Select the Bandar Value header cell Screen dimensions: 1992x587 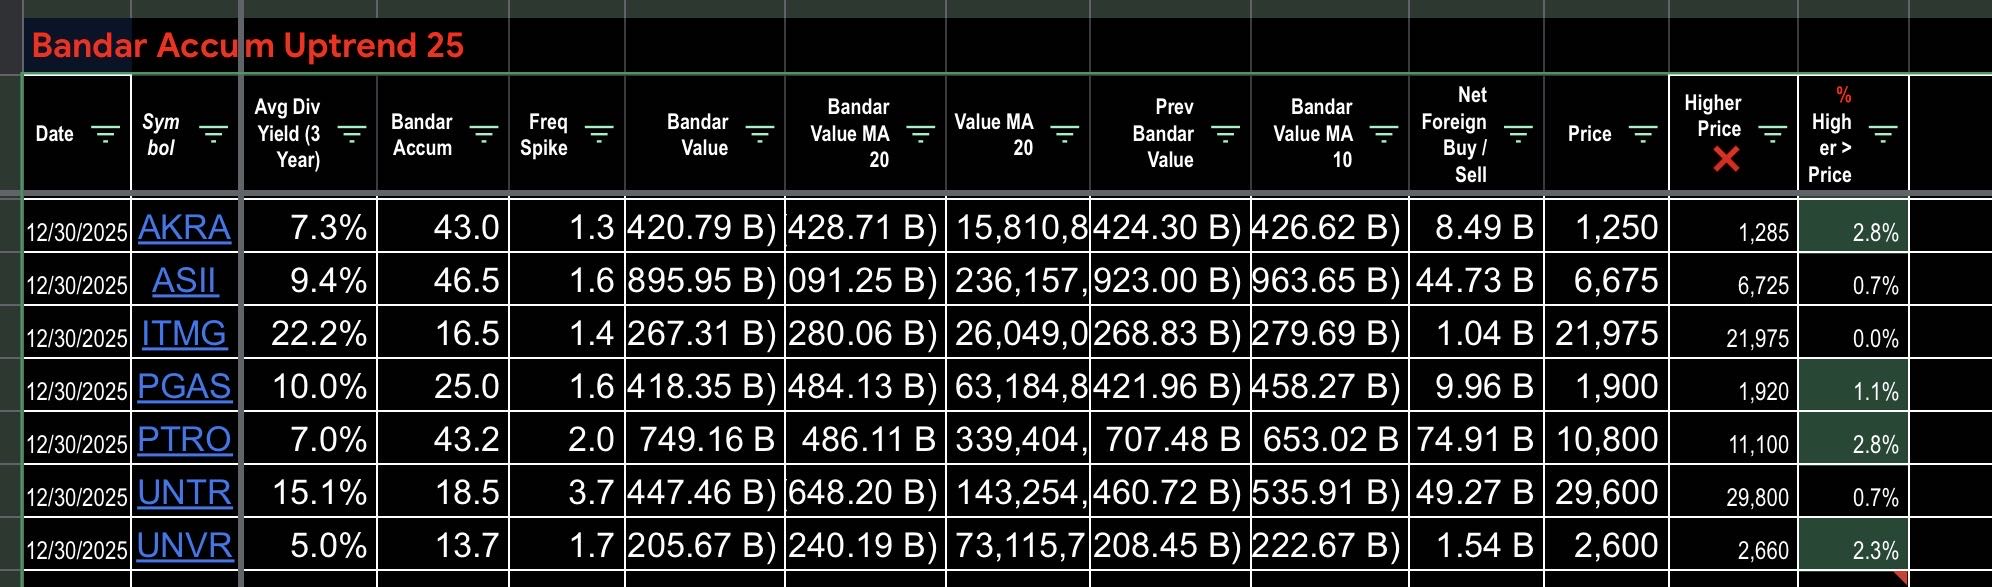(x=705, y=133)
